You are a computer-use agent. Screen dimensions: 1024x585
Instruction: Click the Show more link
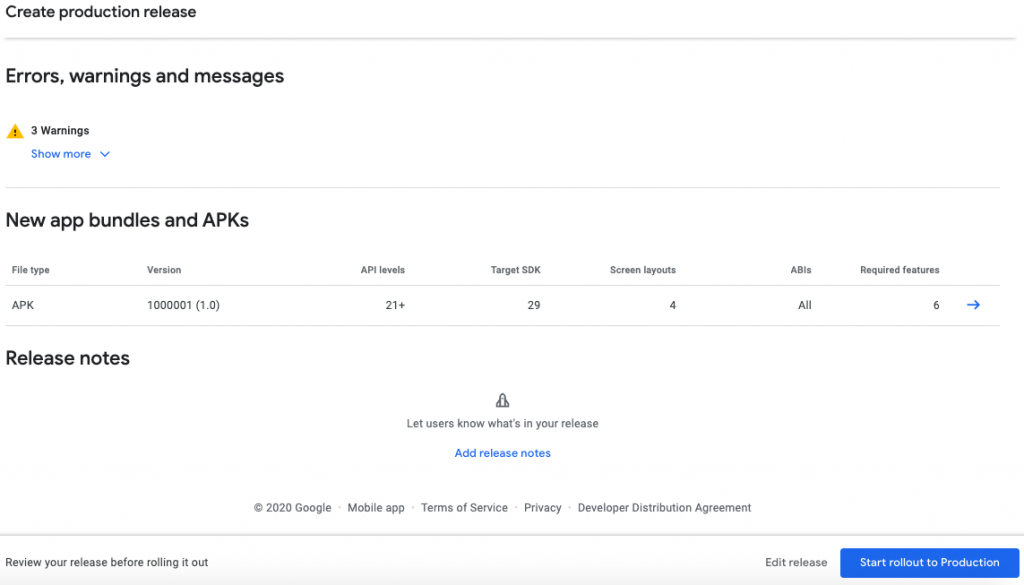(x=61, y=154)
